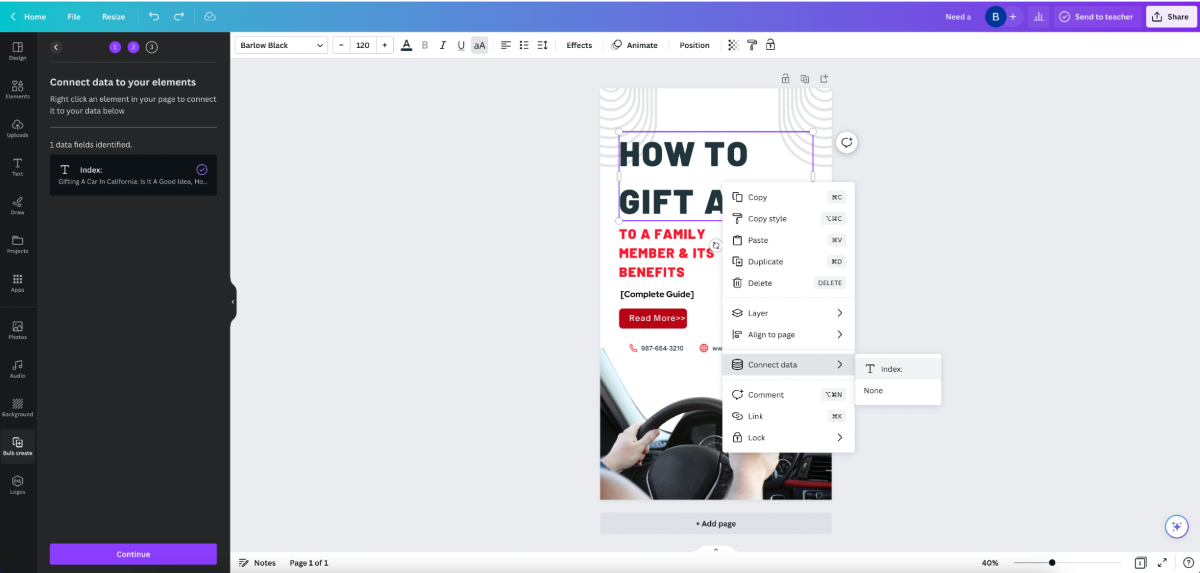This screenshot has height=573, width=1200.
Task: Open the Uploads sidebar icon
Action: tap(17, 128)
